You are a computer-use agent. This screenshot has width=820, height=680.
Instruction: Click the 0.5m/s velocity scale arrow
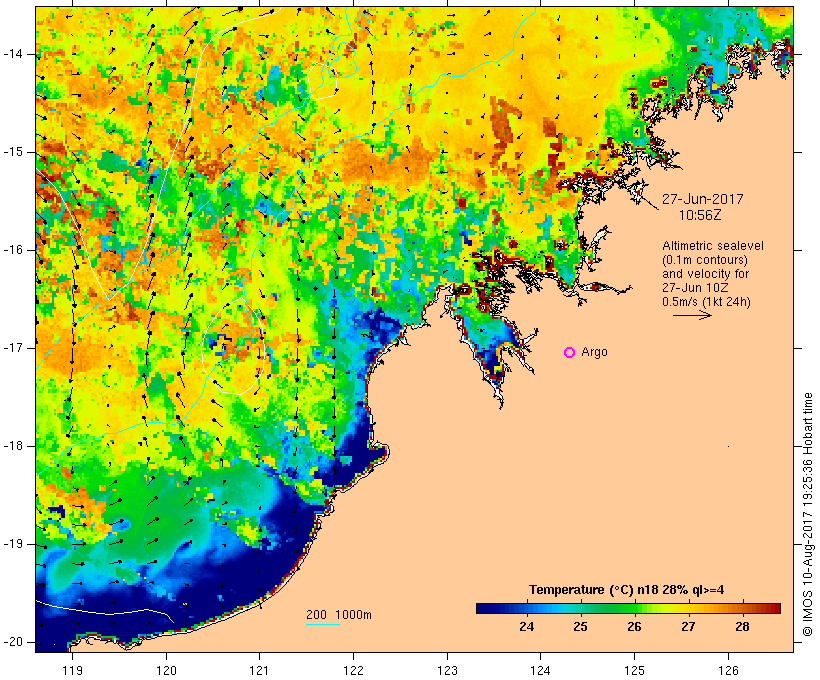692,315
